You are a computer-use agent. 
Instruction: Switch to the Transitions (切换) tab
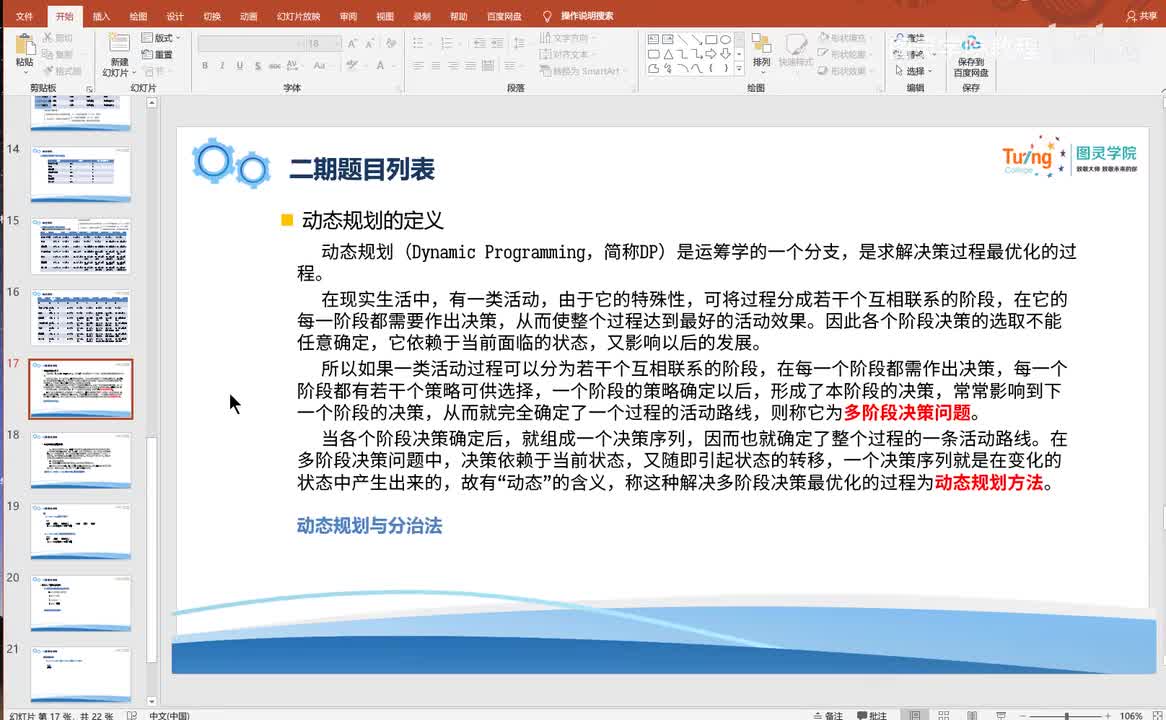(212, 16)
